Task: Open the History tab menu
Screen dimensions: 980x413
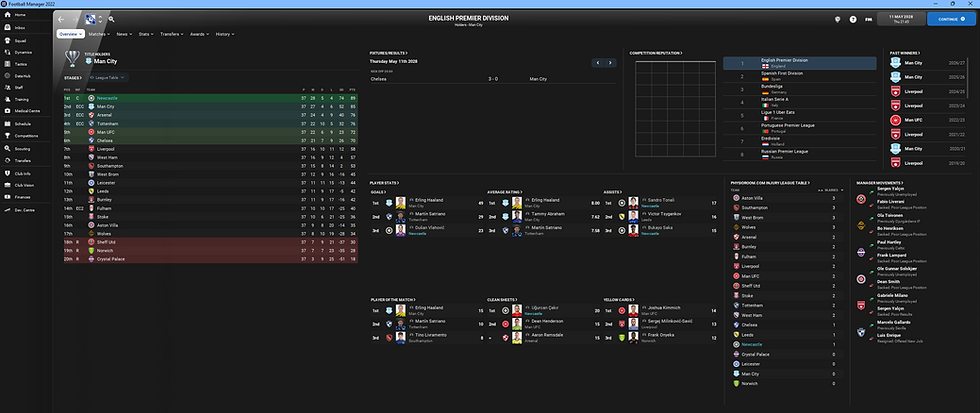Action: pyautogui.click(x=224, y=34)
